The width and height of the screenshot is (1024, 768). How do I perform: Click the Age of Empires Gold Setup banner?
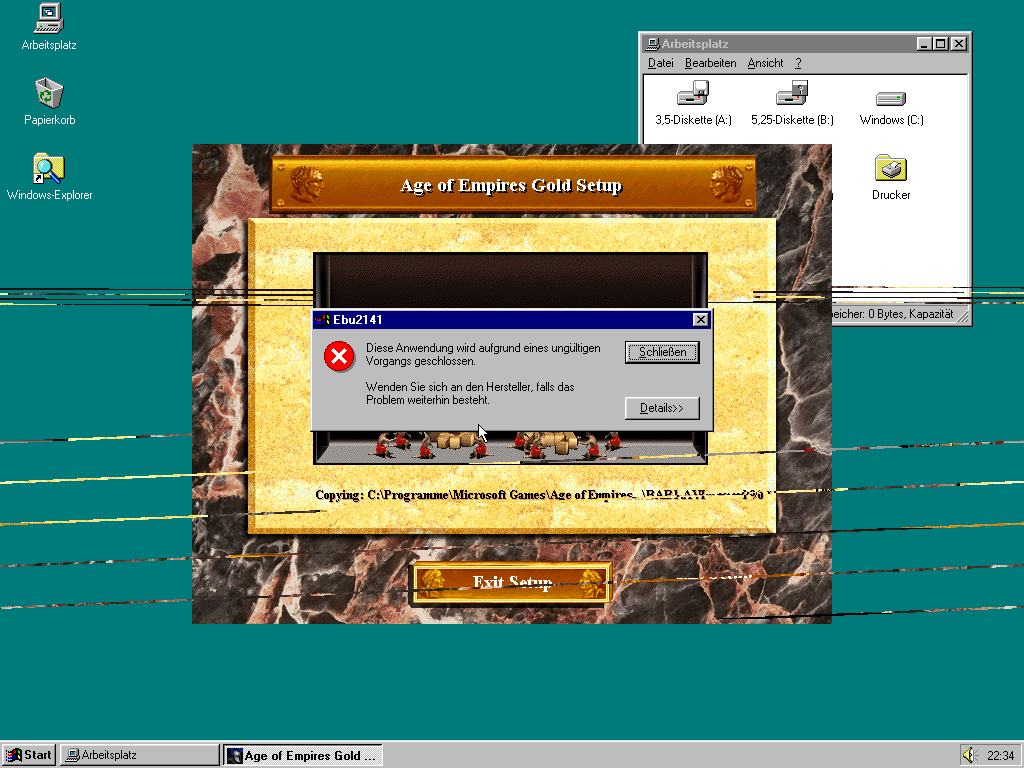pos(513,185)
